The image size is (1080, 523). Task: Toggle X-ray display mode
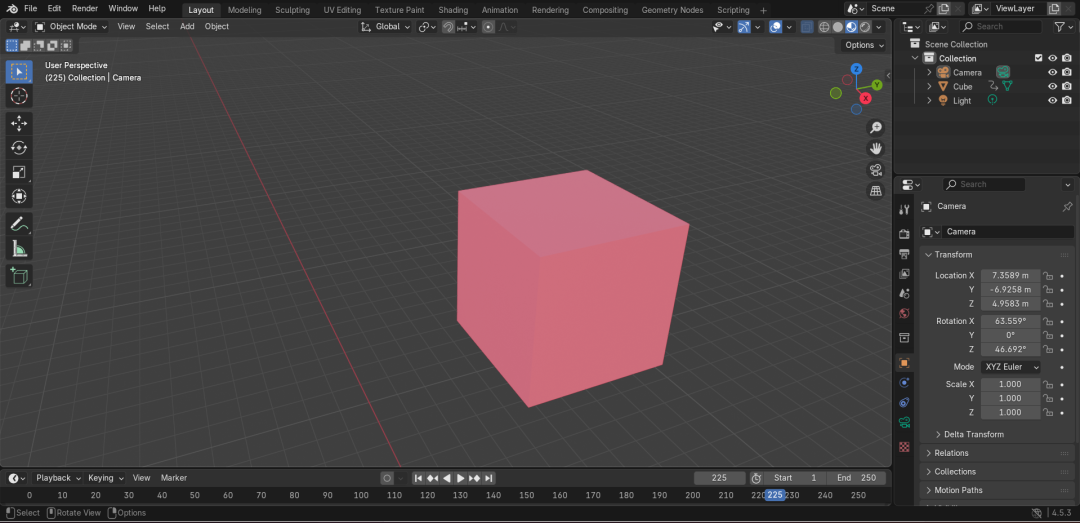(x=807, y=27)
